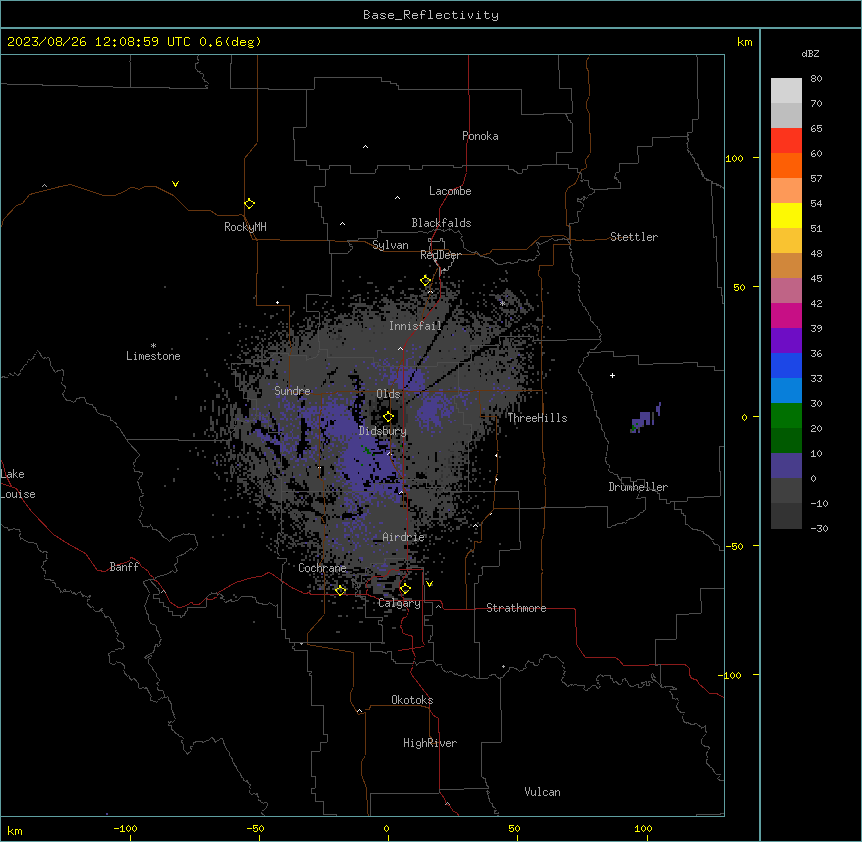Click the yellow diamond marker above Calgary label

point(405,589)
